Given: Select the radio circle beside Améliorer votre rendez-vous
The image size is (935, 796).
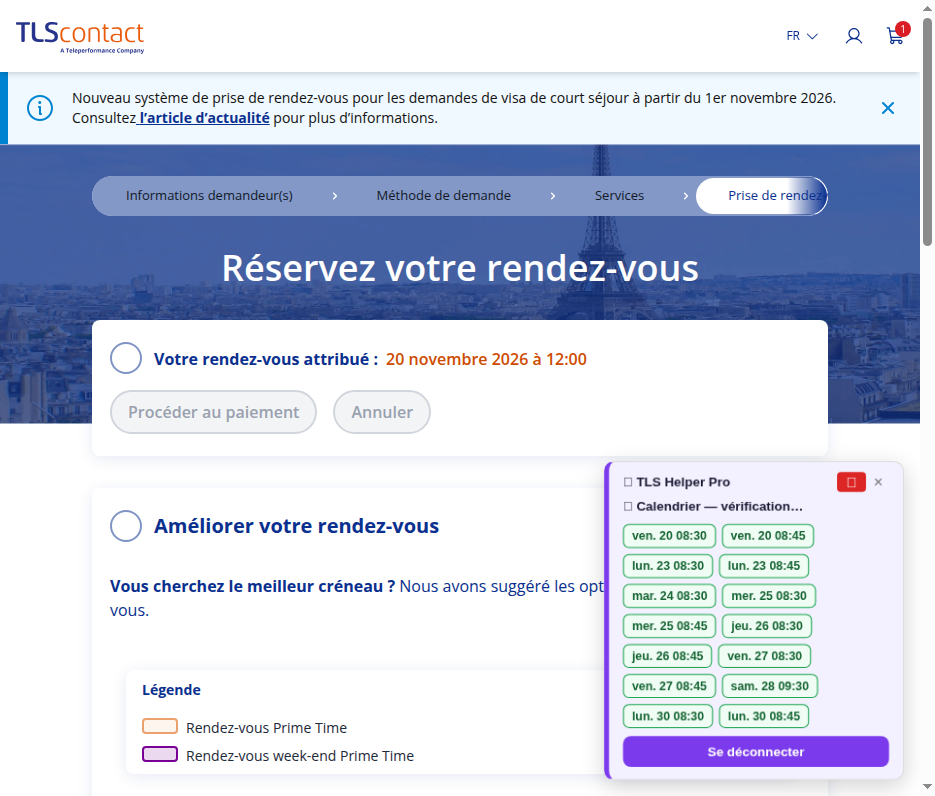Looking at the screenshot, I should coord(126,525).
